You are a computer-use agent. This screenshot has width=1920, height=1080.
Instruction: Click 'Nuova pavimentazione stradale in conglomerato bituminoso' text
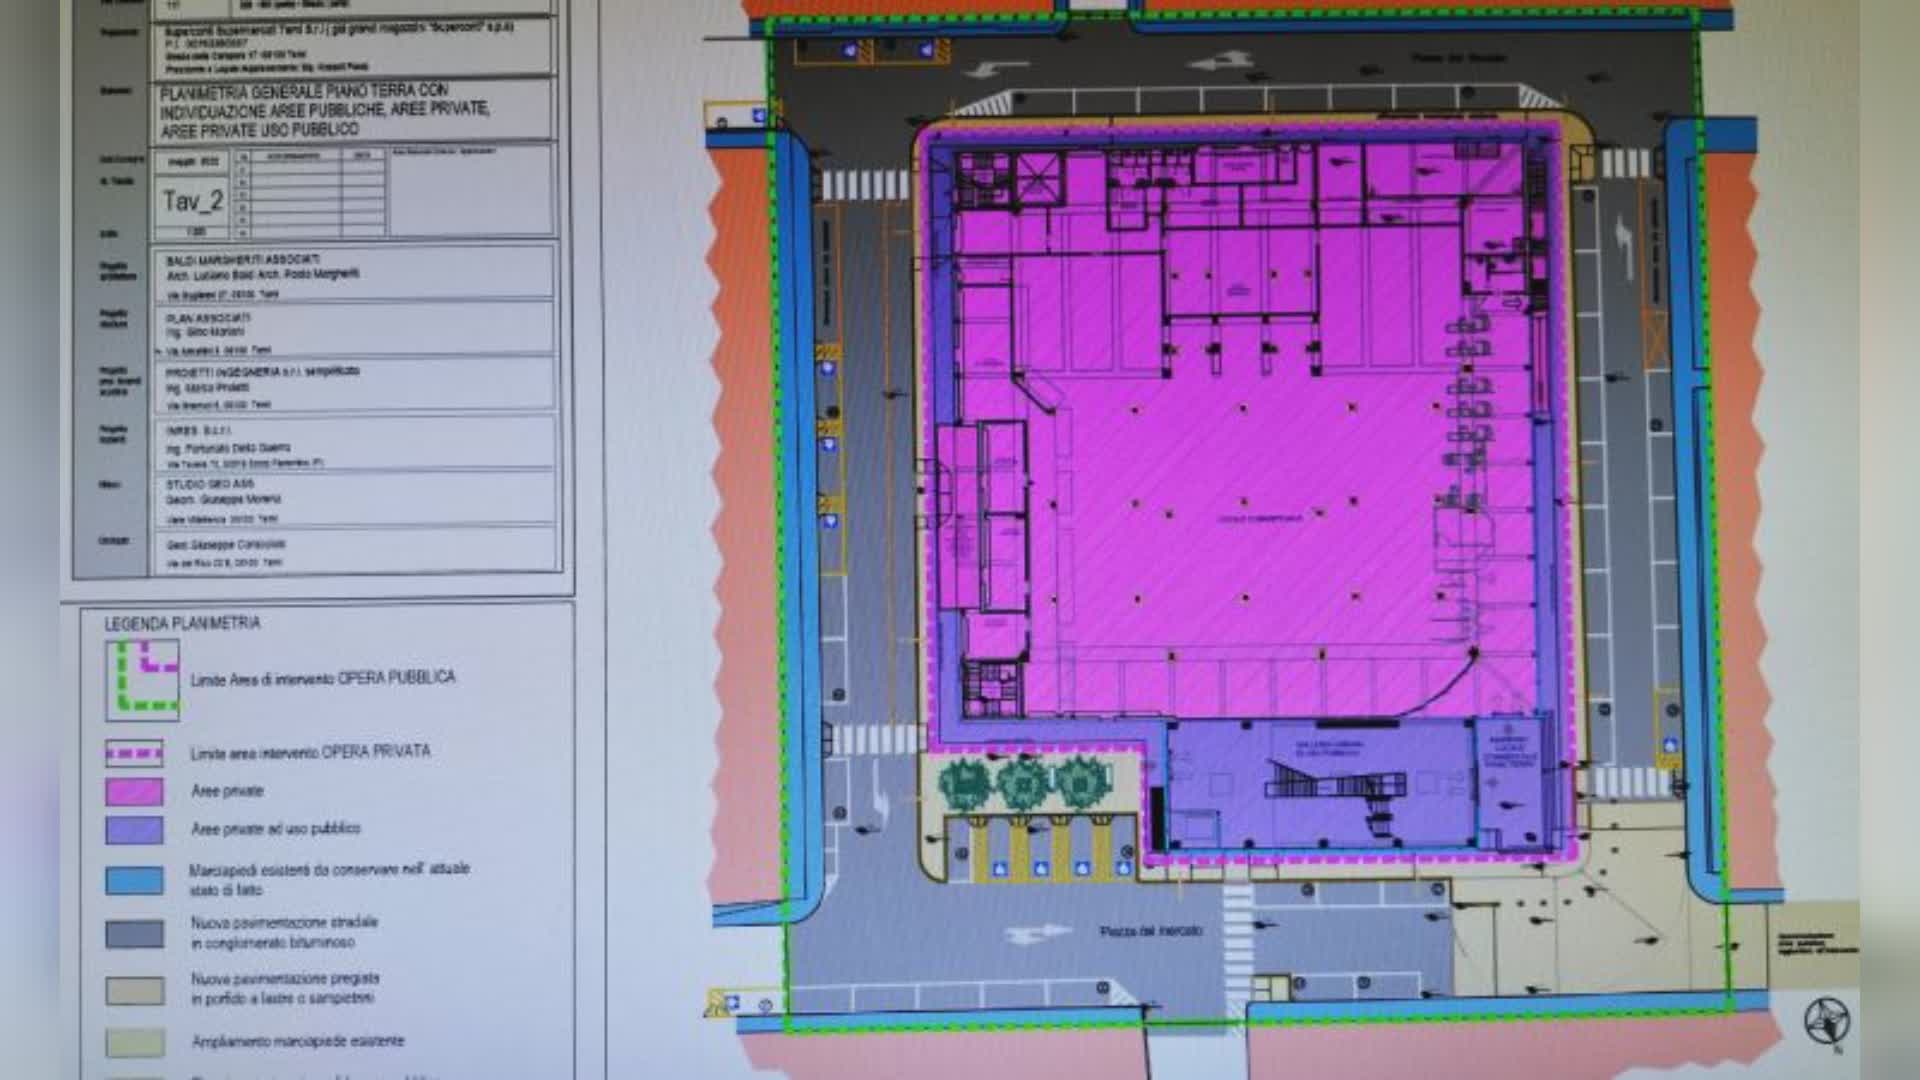[x=284, y=932]
